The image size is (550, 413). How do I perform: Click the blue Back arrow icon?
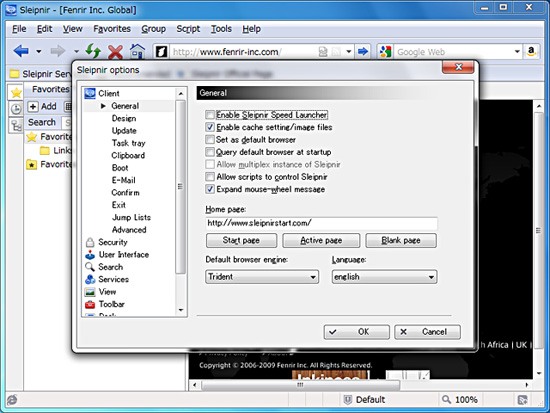coord(21,51)
